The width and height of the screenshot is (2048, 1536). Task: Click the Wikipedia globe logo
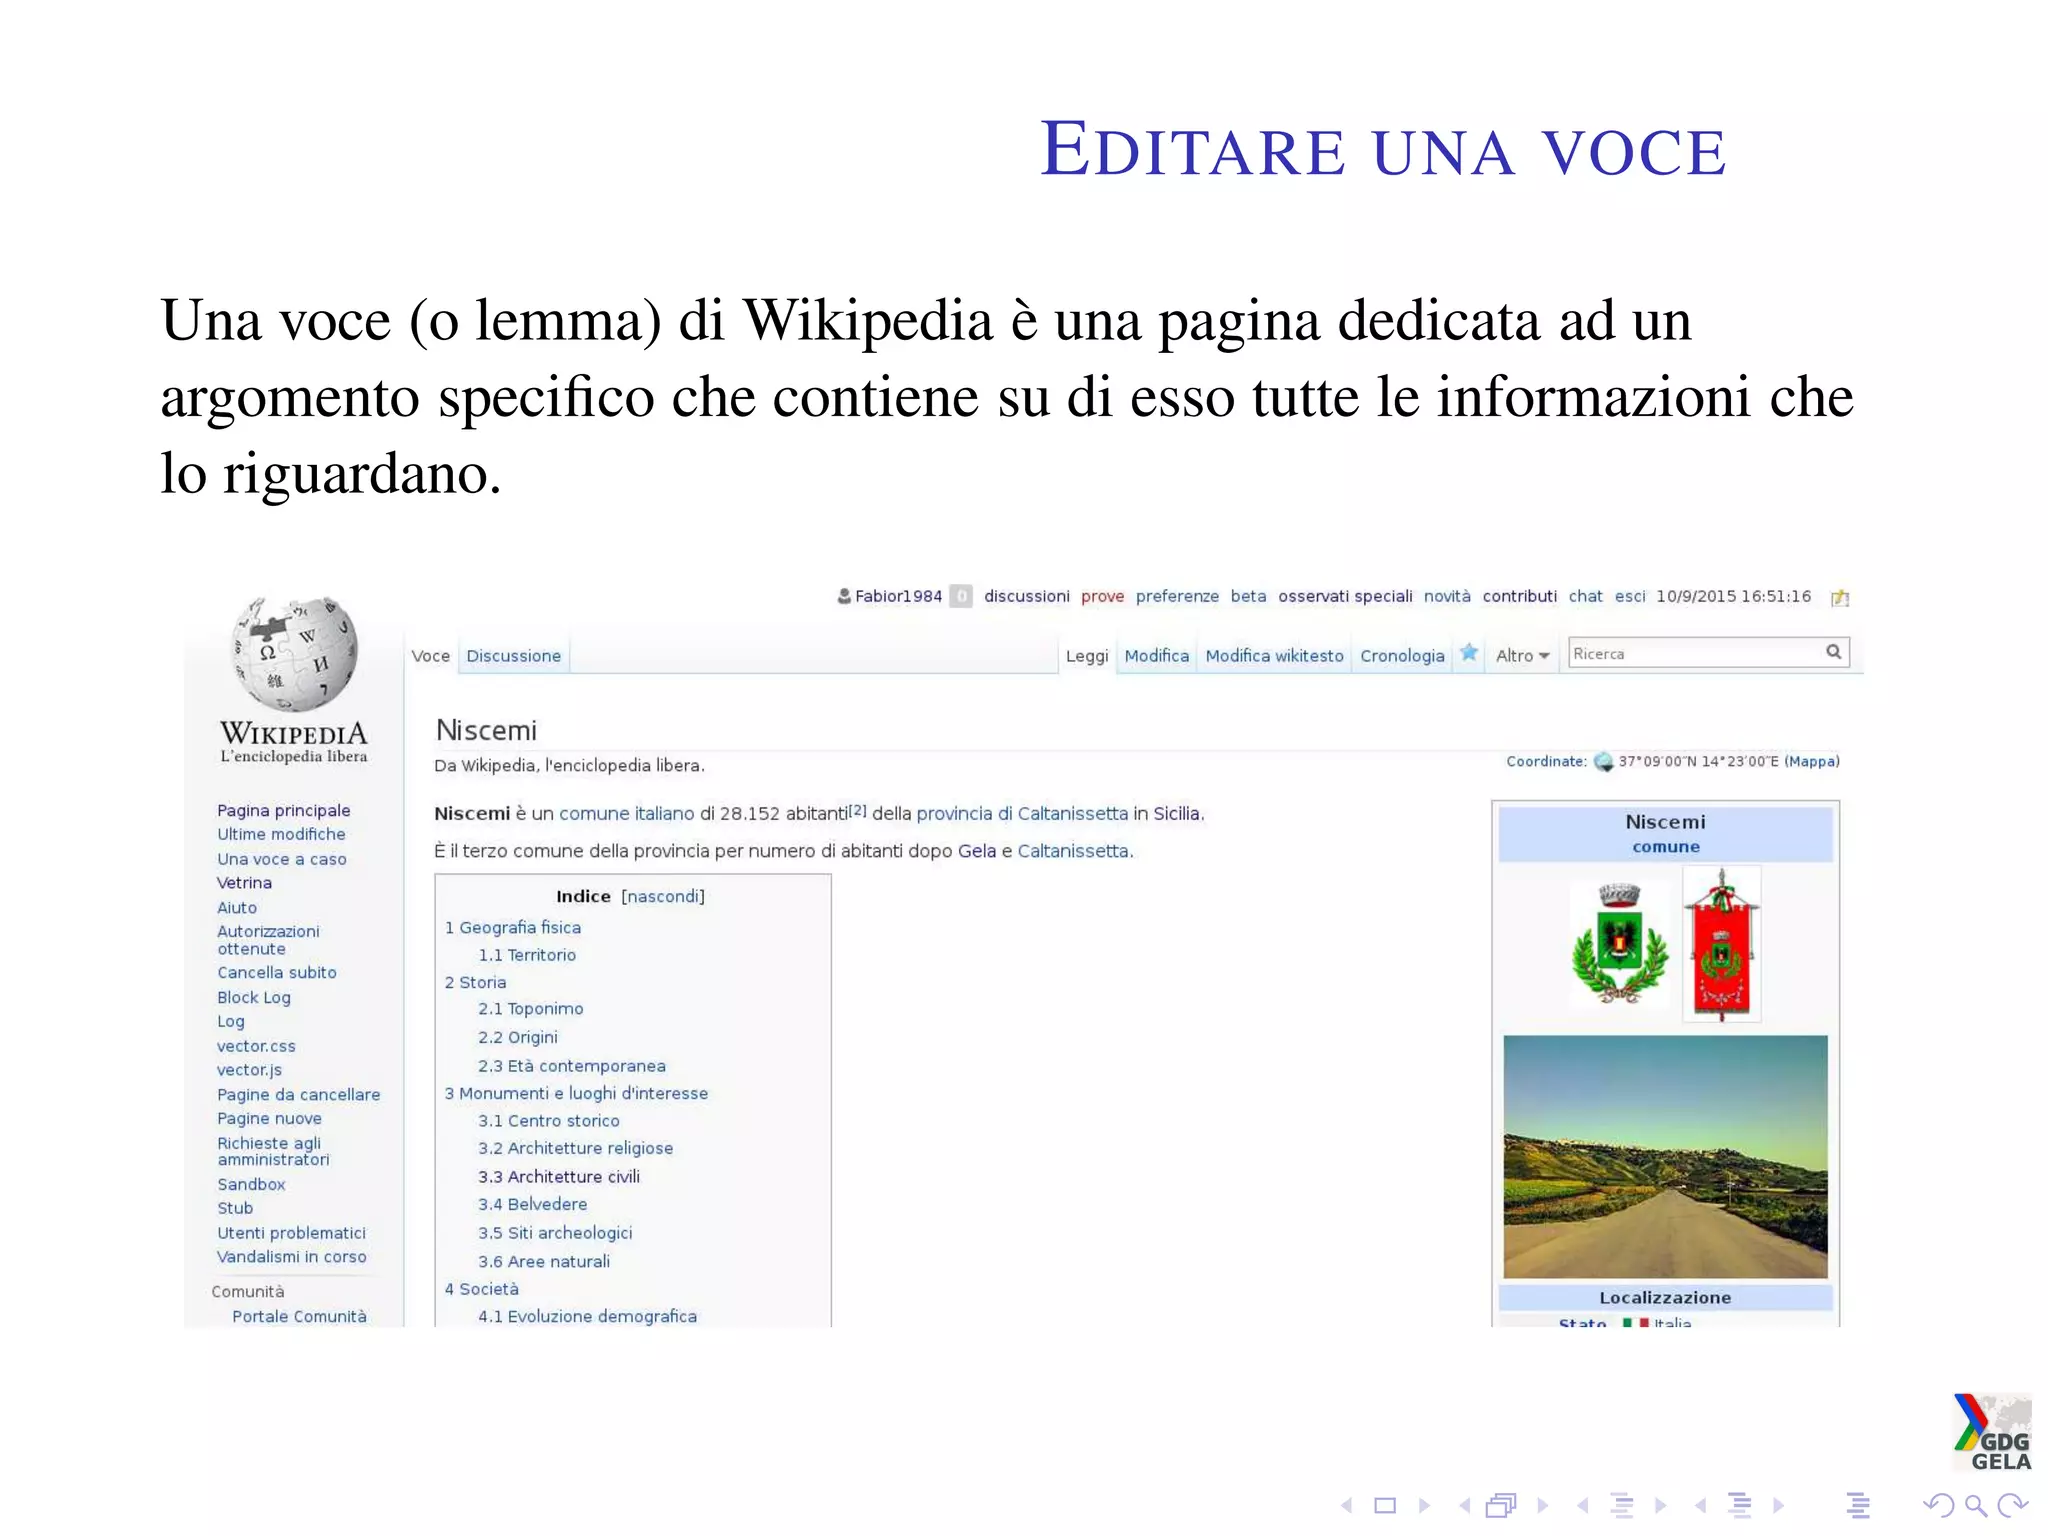(294, 654)
